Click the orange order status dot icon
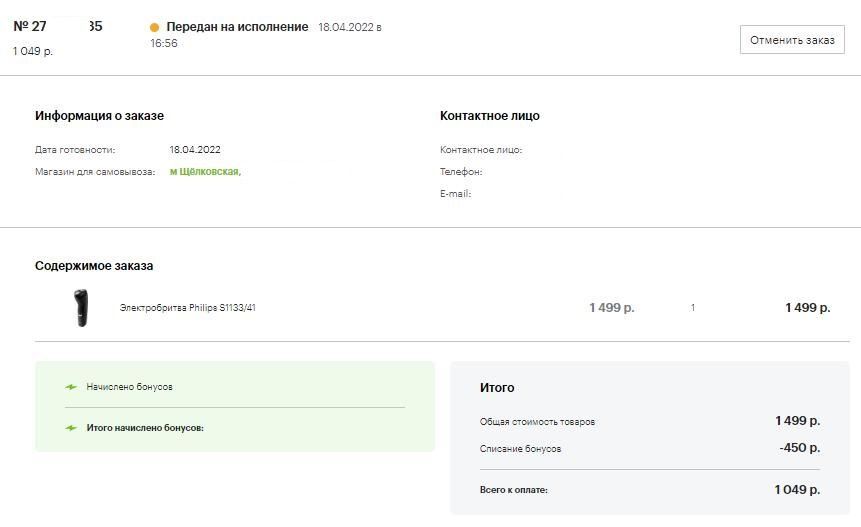 tap(154, 27)
